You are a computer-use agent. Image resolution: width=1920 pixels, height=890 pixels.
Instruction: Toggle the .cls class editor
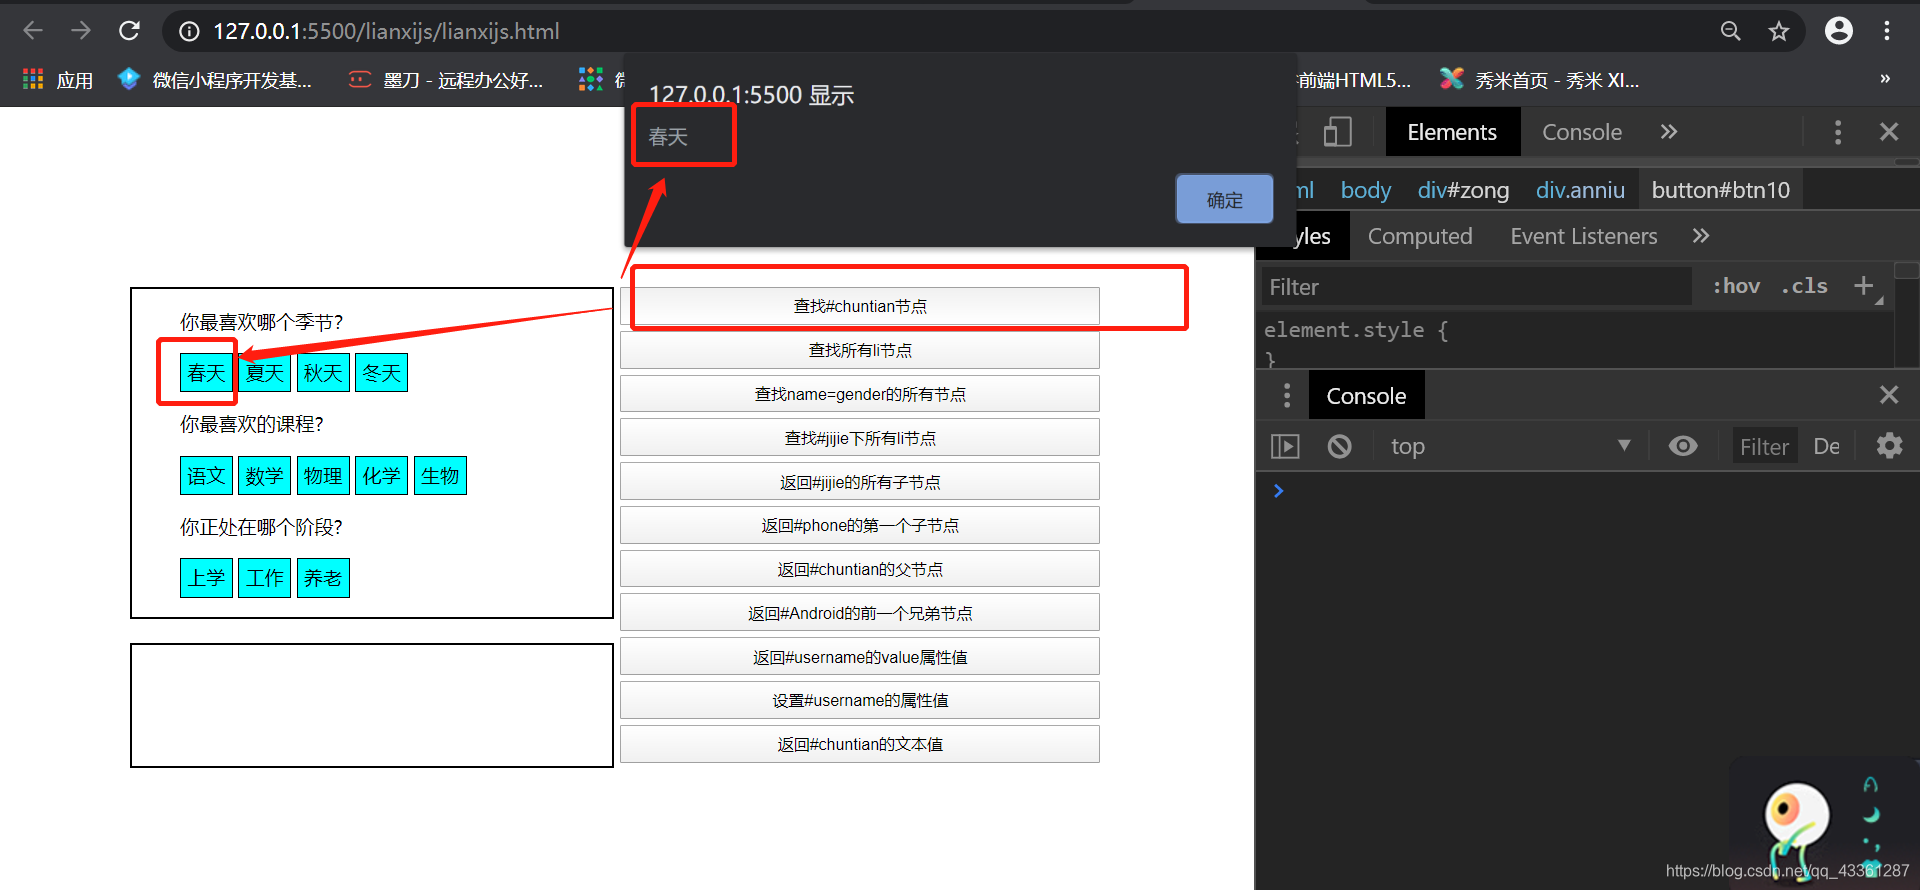[1804, 286]
